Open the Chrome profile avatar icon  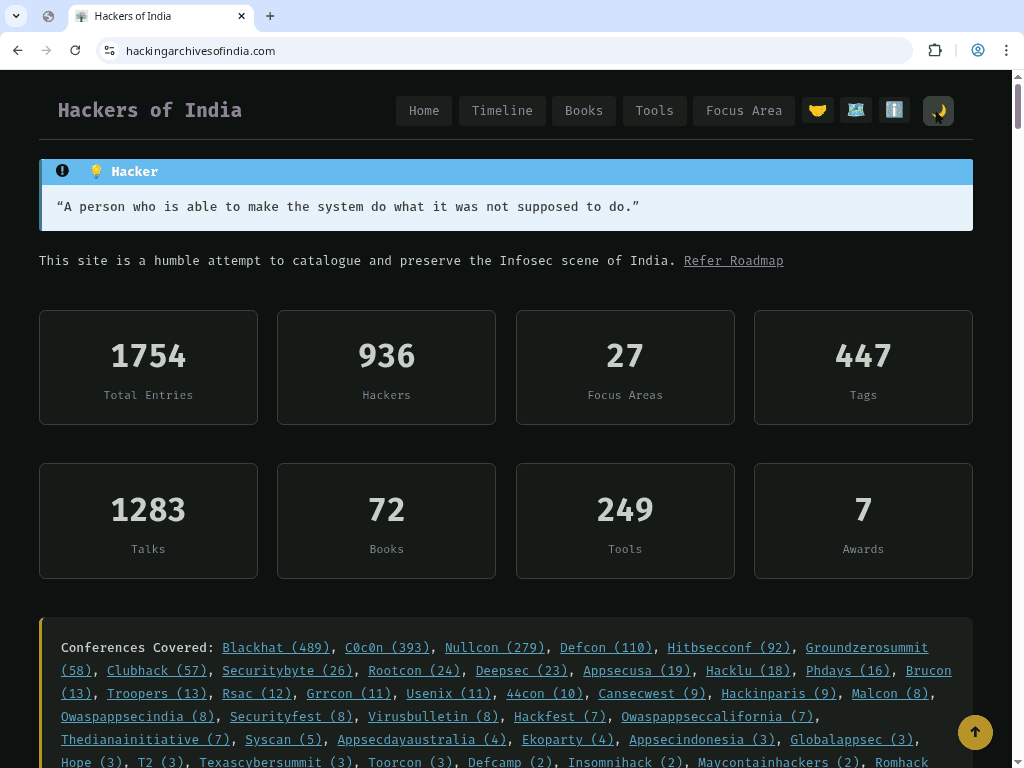click(x=978, y=51)
